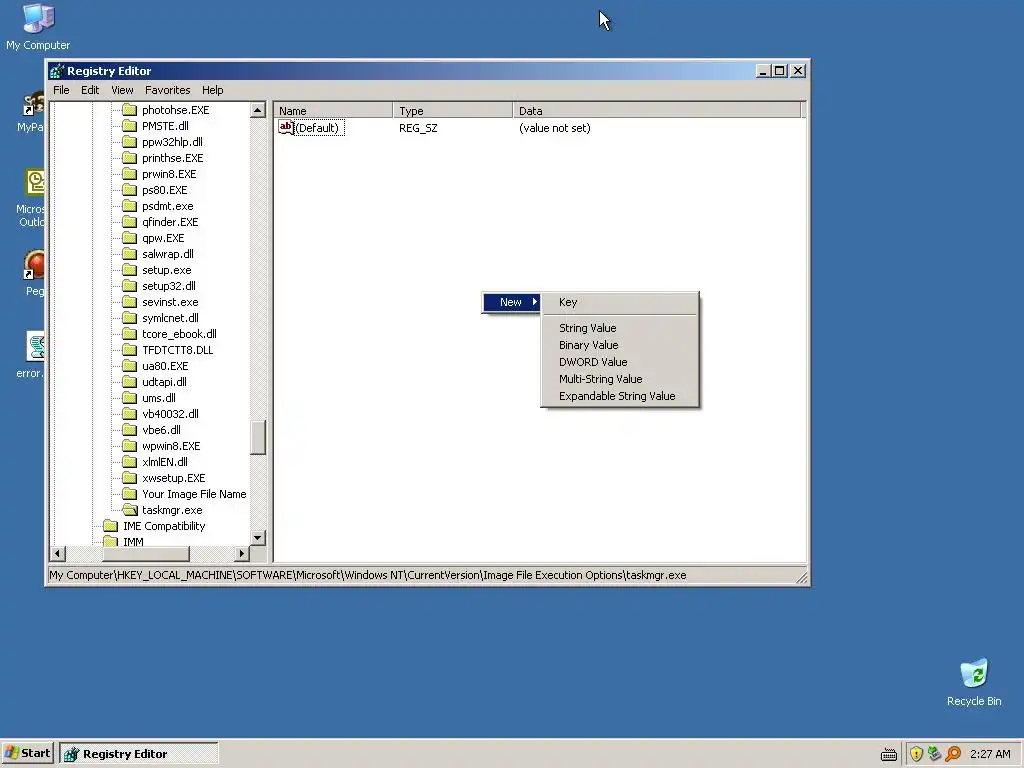Select the tcore_ebook.dll key

click(x=179, y=334)
